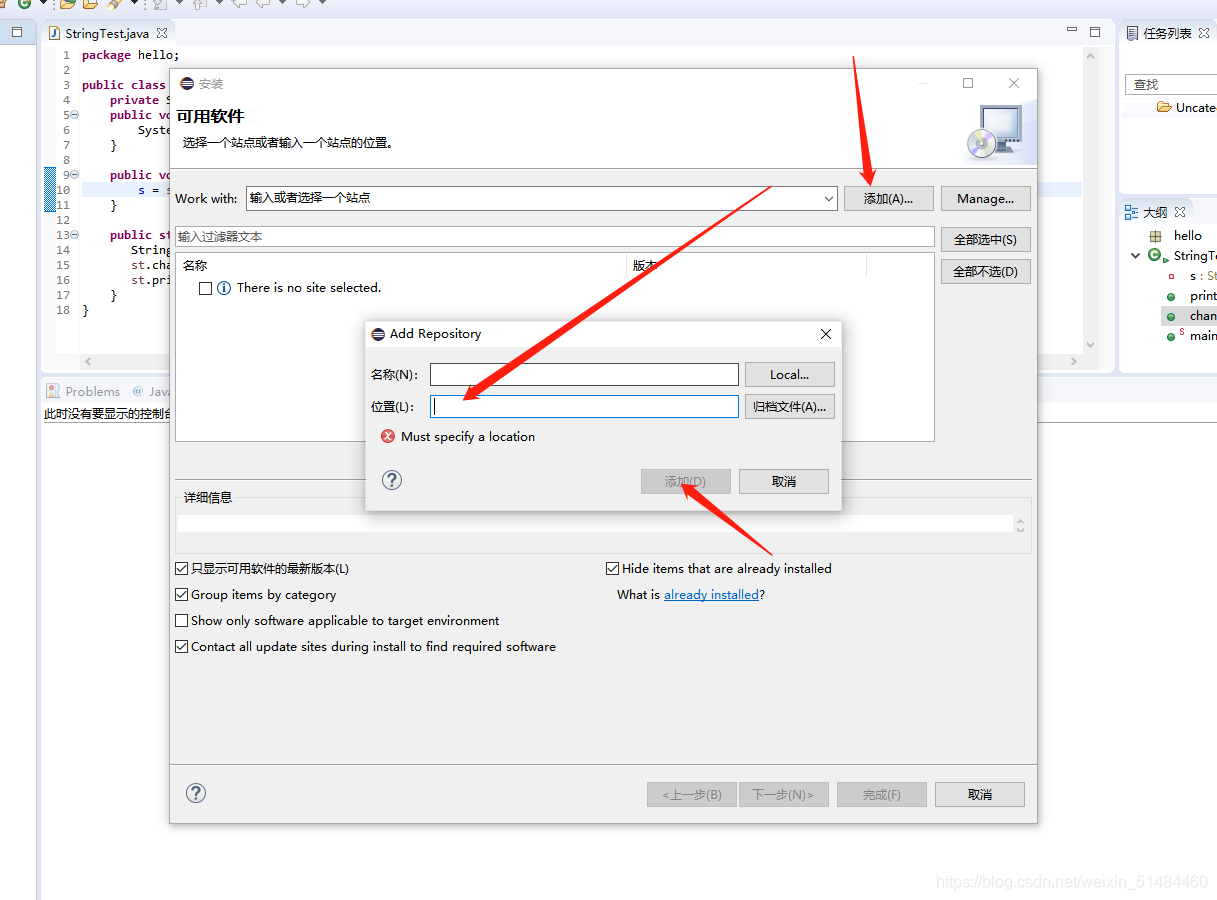The height and width of the screenshot is (900, 1217).
Task: Click the <上一步(B) back button
Action: tap(692, 794)
